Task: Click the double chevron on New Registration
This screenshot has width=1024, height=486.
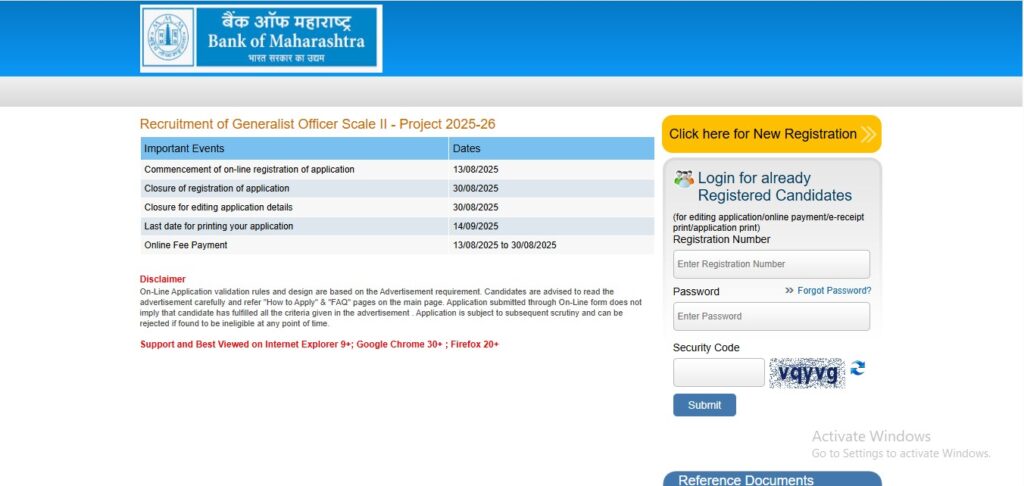Action: 867,134
